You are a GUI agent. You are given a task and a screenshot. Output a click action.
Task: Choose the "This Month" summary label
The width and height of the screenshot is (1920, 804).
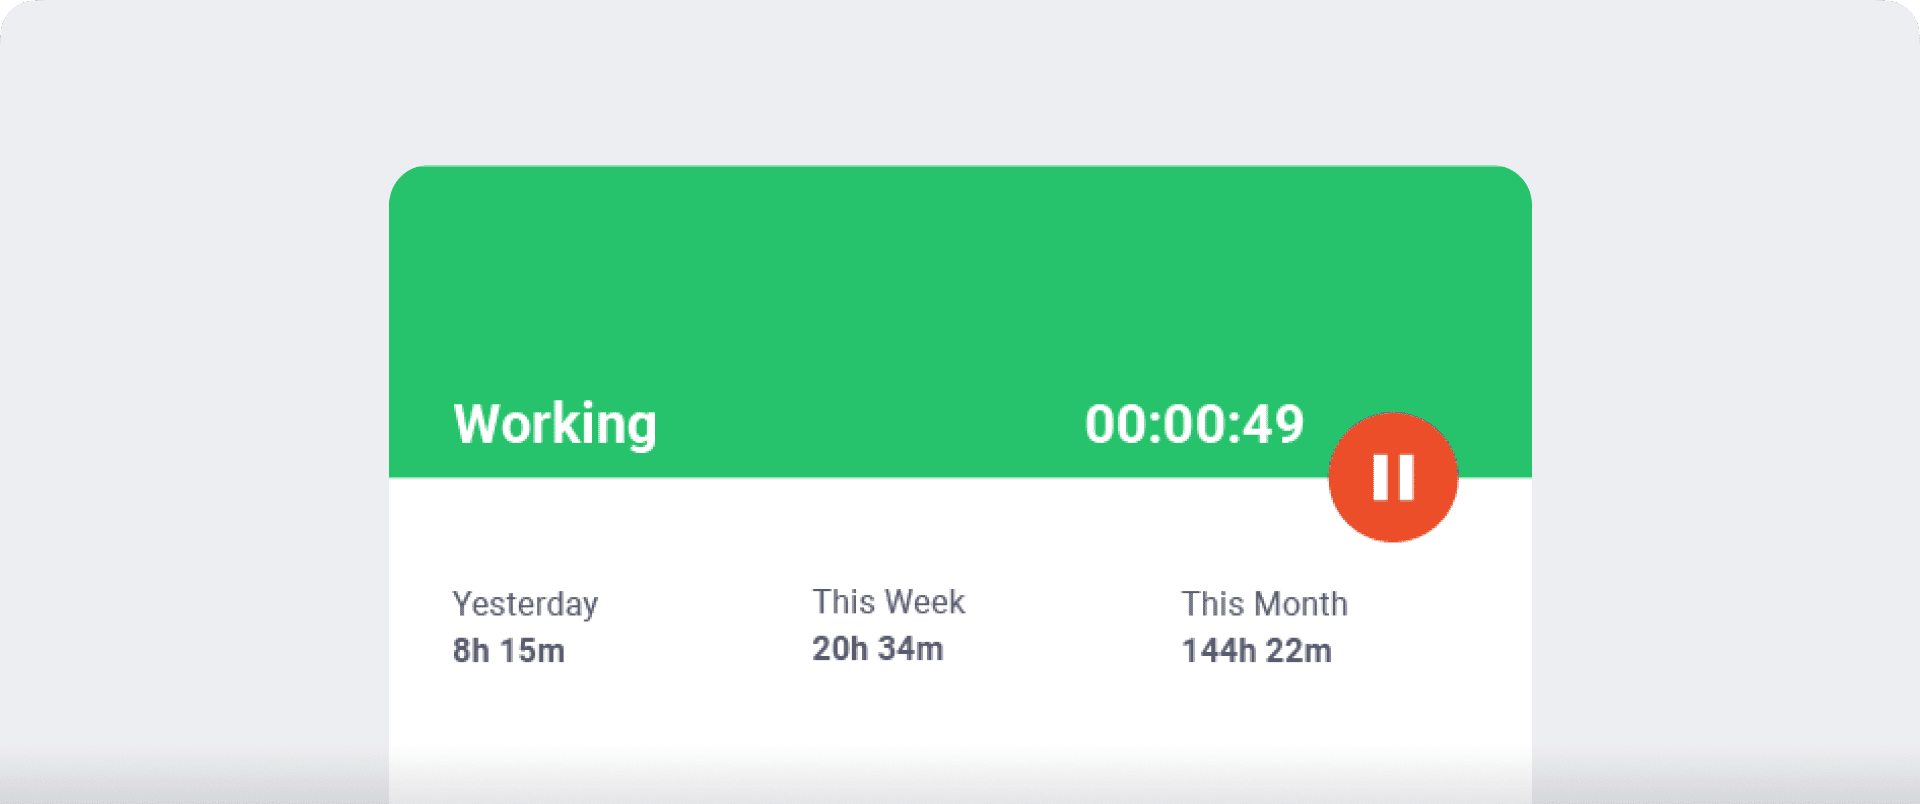point(1264,604)
